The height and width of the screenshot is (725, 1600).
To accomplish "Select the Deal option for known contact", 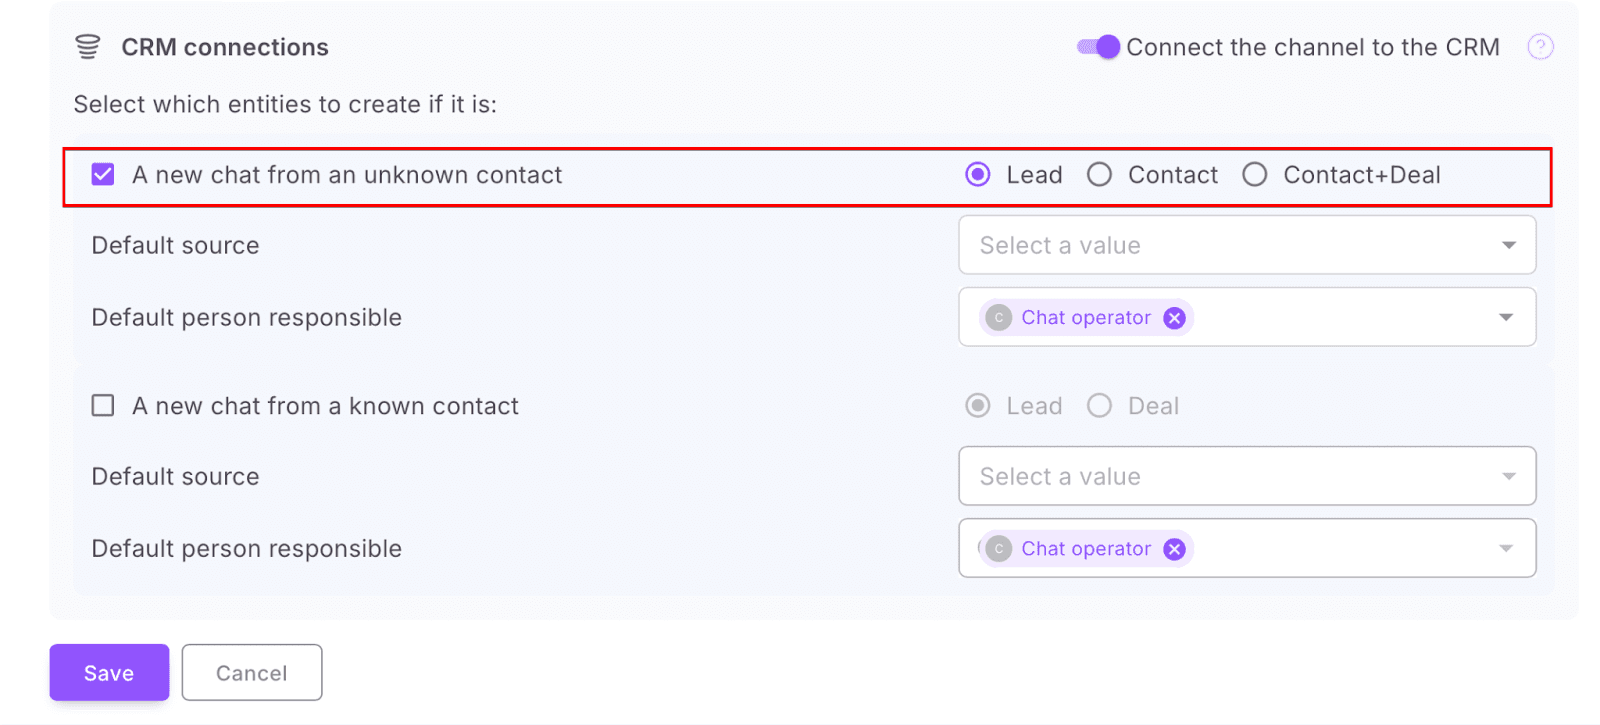I will (x=1100, y=406).
